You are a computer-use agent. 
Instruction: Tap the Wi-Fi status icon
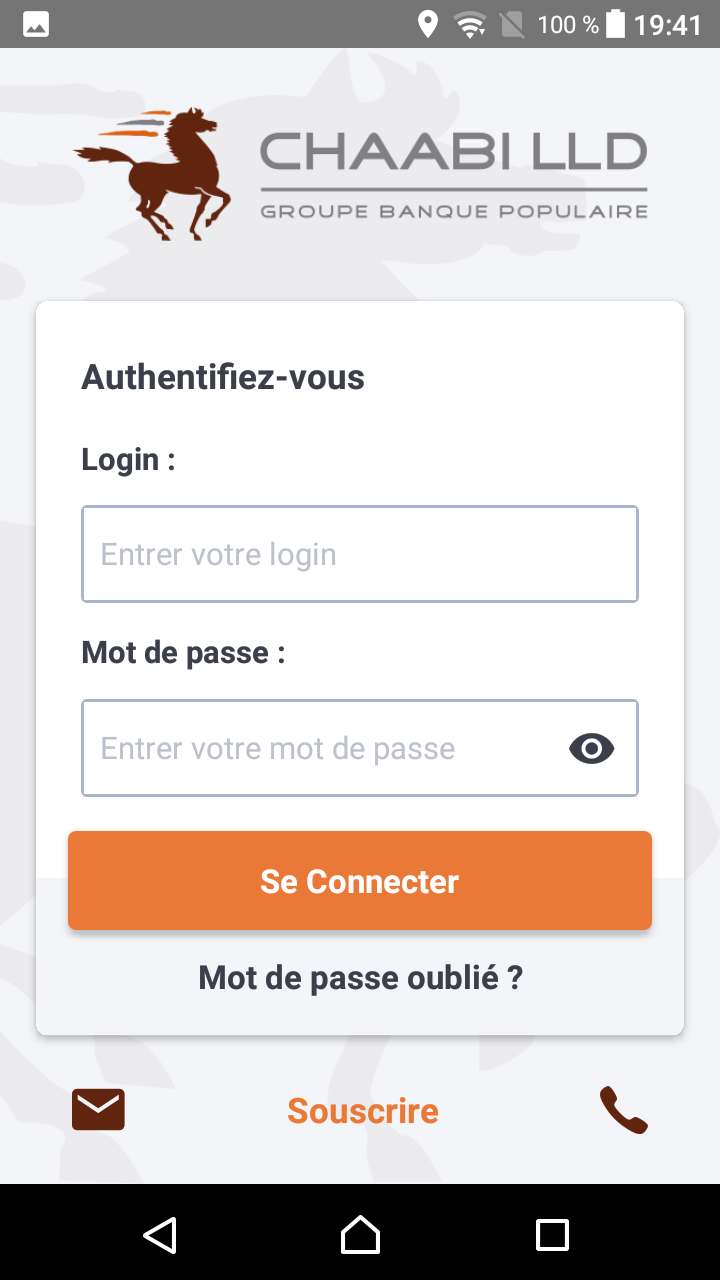[x=469, y=24]
